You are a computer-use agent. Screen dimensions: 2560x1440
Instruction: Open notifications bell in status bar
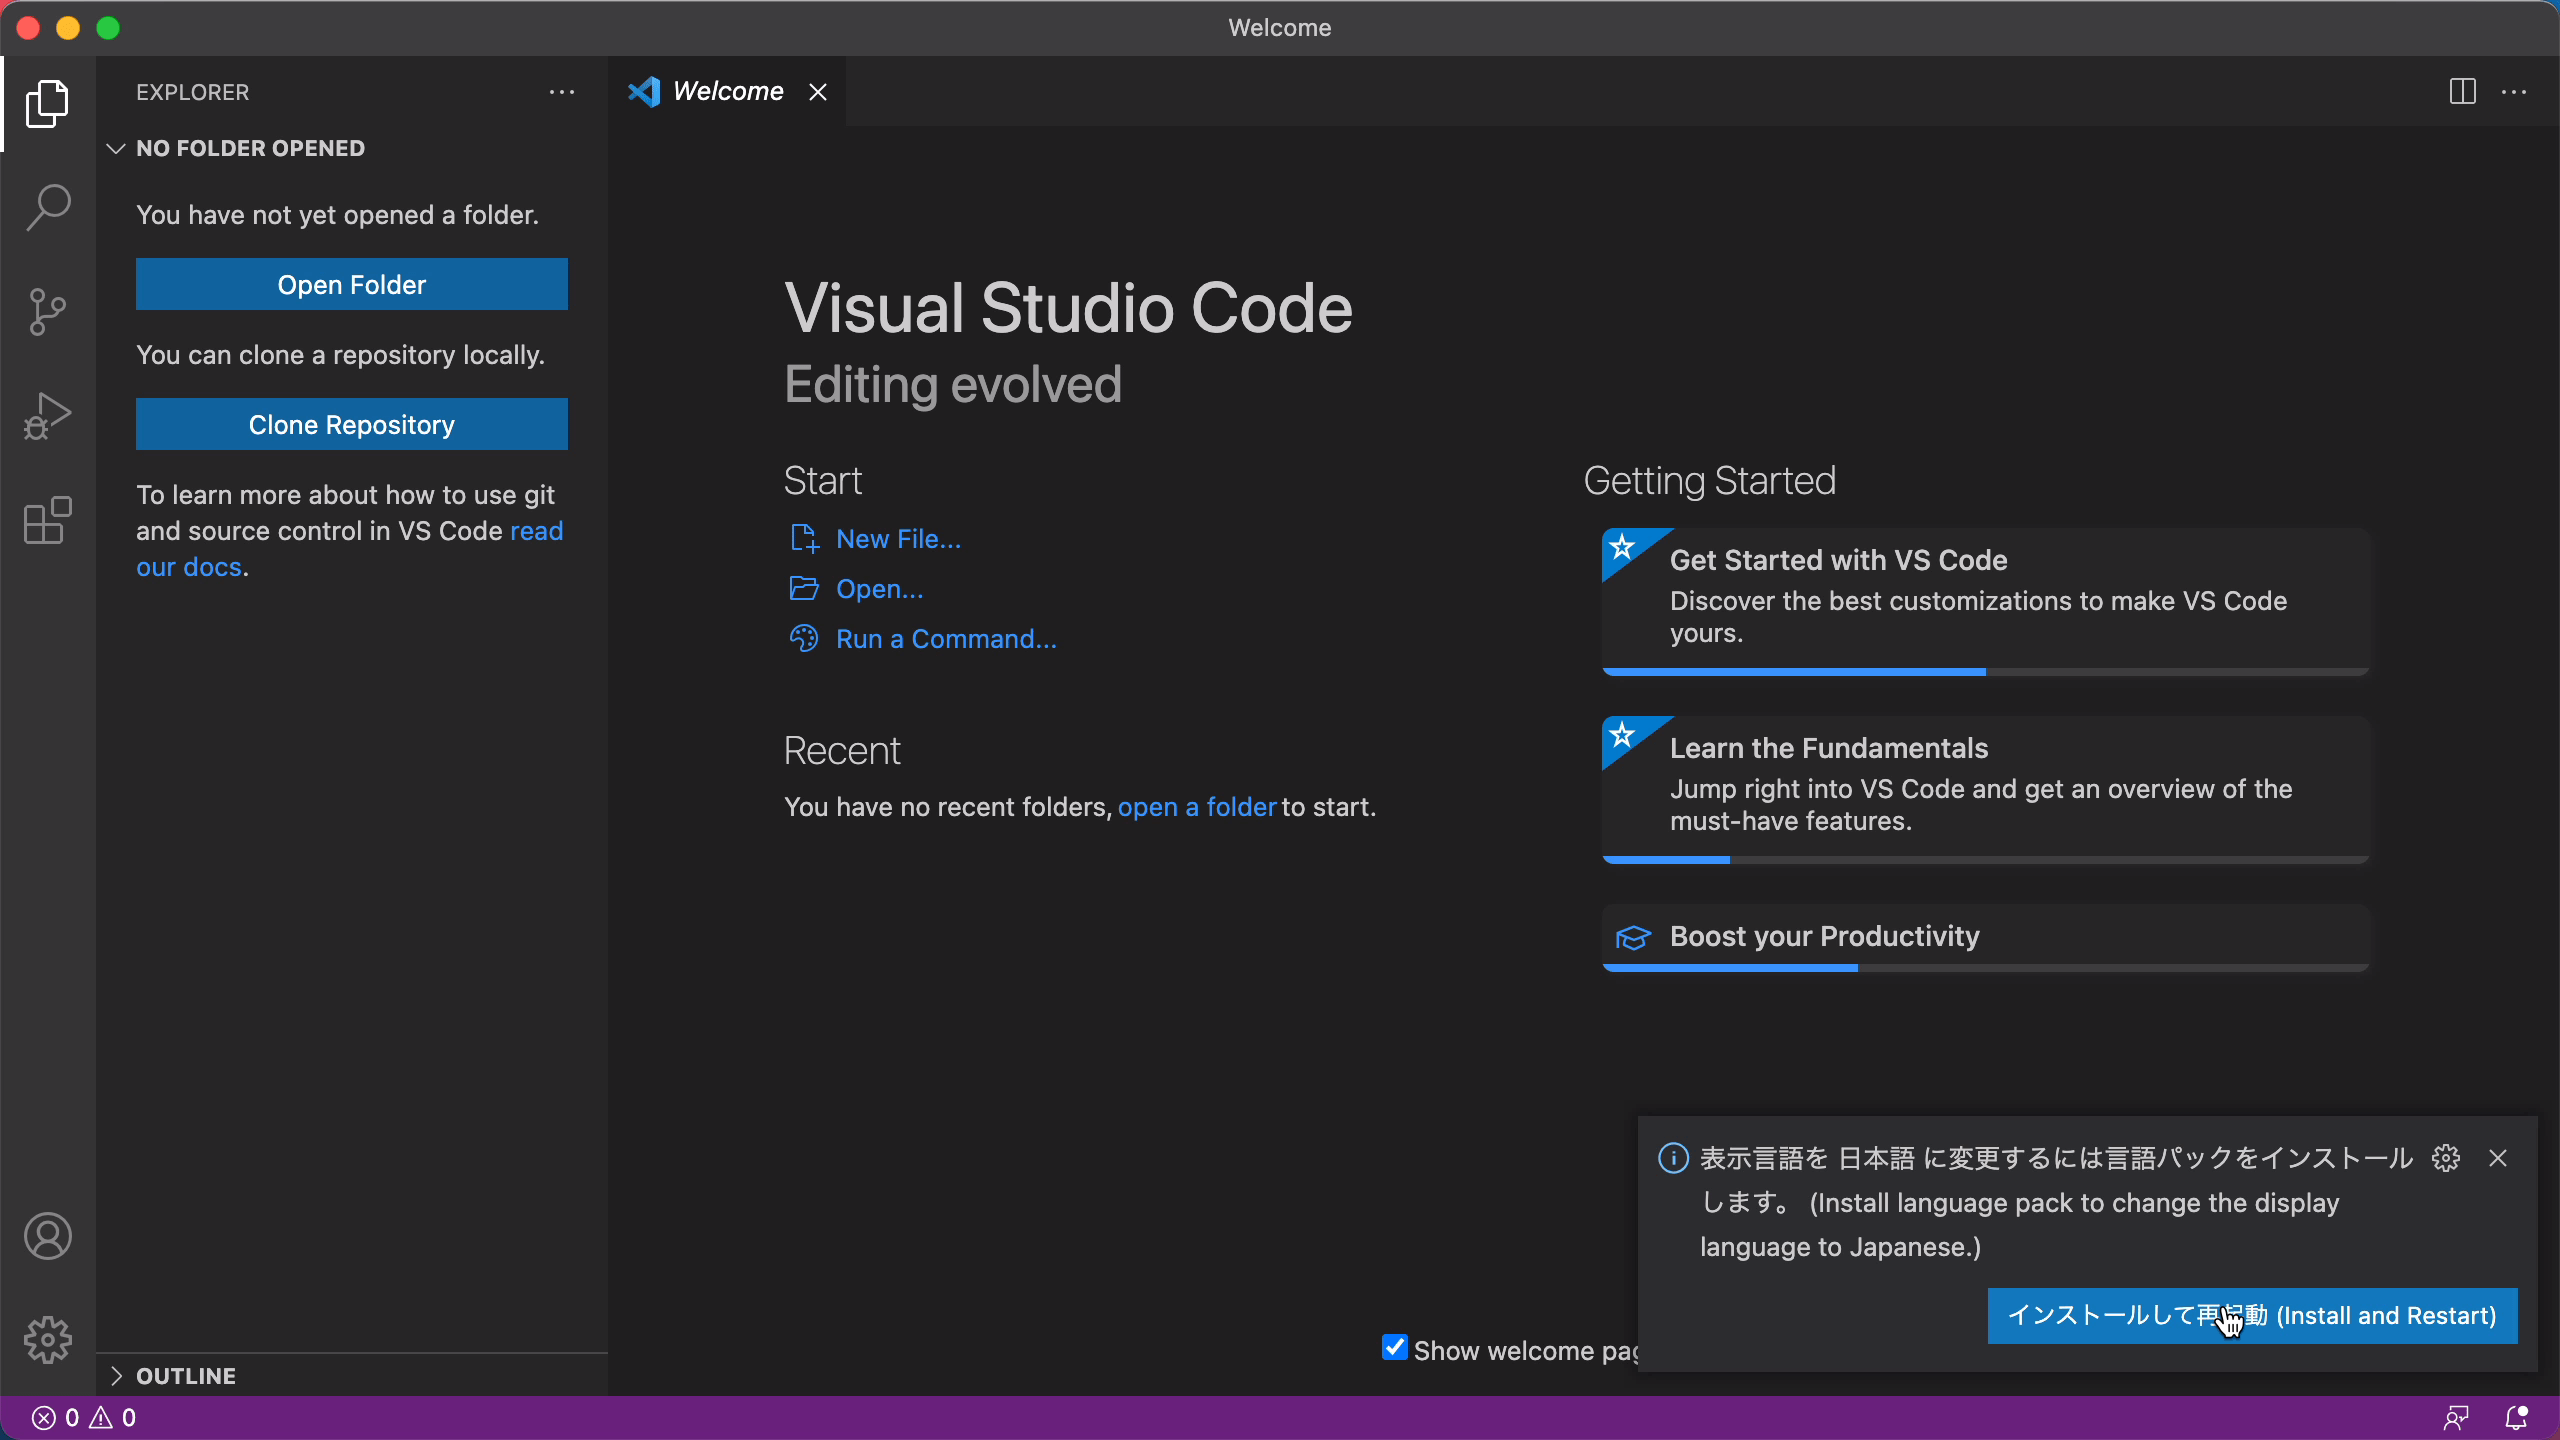tap(2517, 1418)
